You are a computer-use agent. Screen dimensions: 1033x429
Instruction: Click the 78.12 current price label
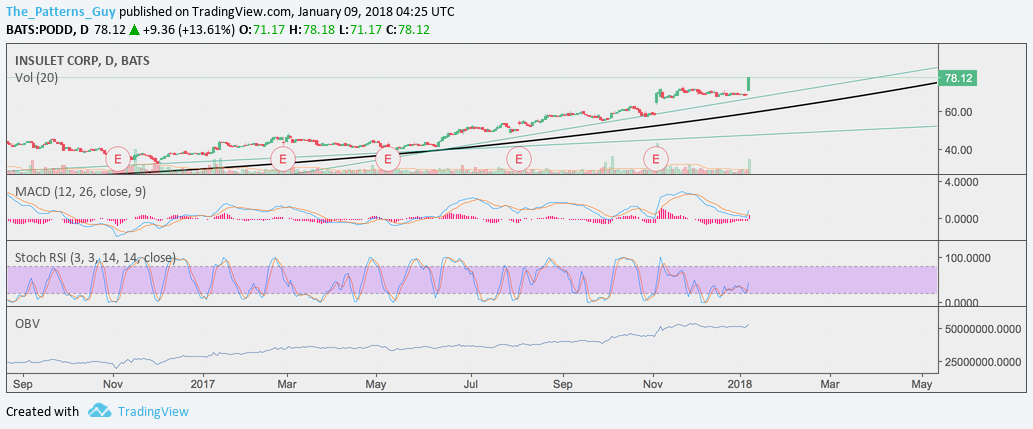[x=956, y=78]
